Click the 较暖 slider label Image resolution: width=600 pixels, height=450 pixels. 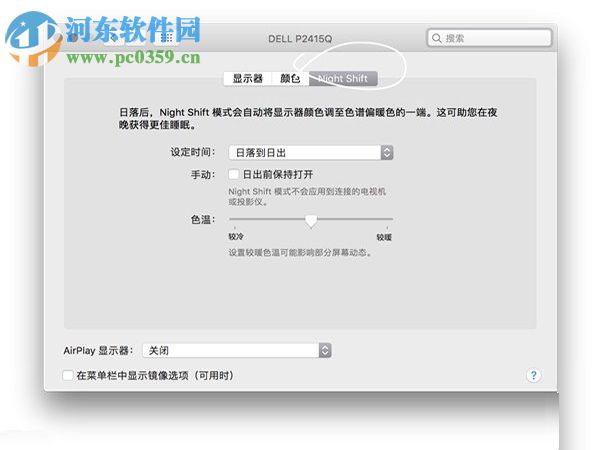(x=384, y=237)
